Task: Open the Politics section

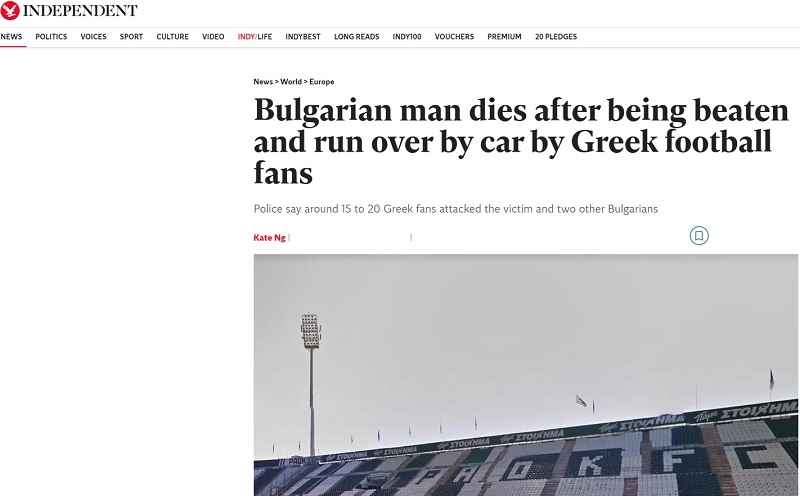Action: coord(51,37)
